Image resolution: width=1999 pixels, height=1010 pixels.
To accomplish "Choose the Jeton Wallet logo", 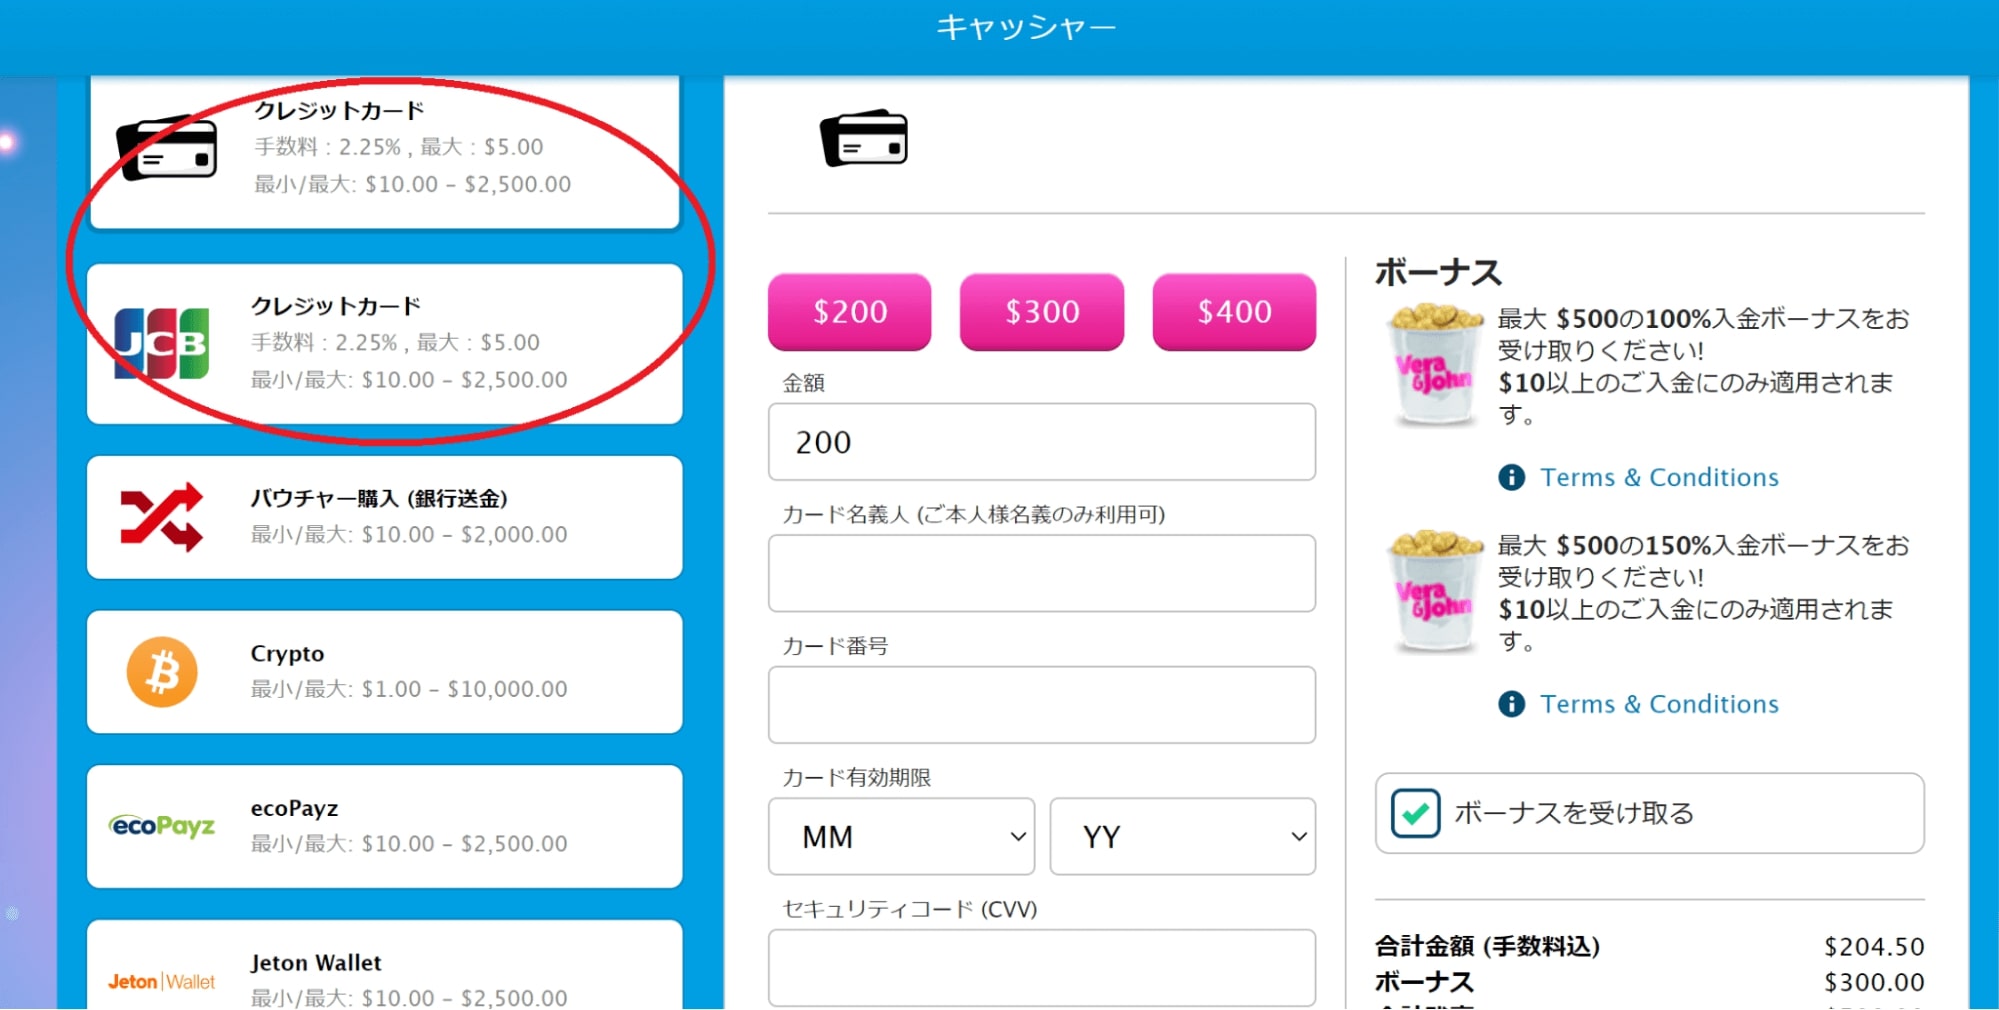I will click(162, 981).
